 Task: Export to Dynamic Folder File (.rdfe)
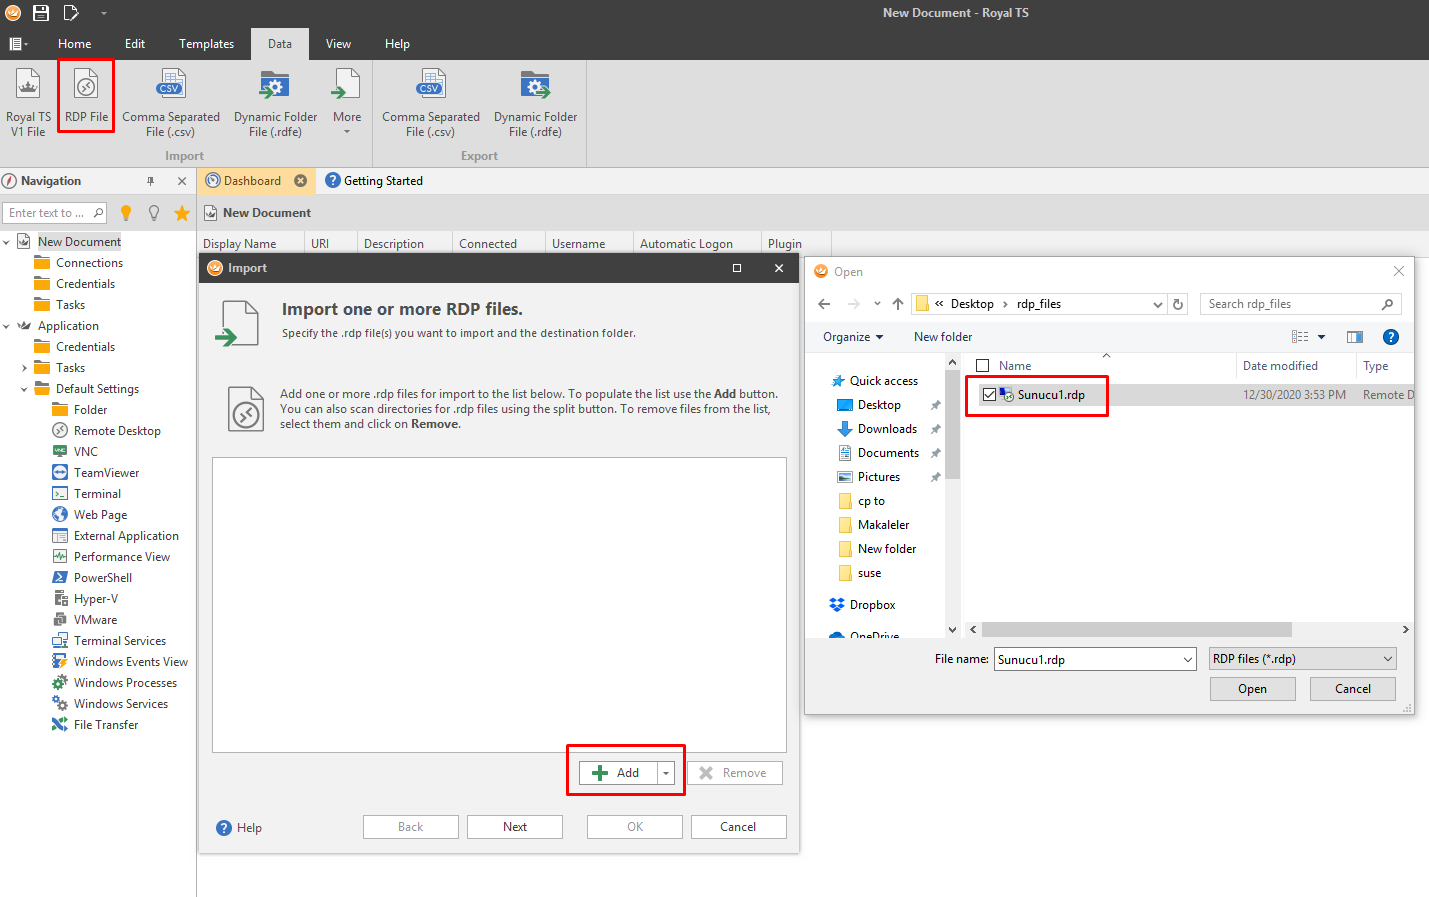tap(535, 102)
